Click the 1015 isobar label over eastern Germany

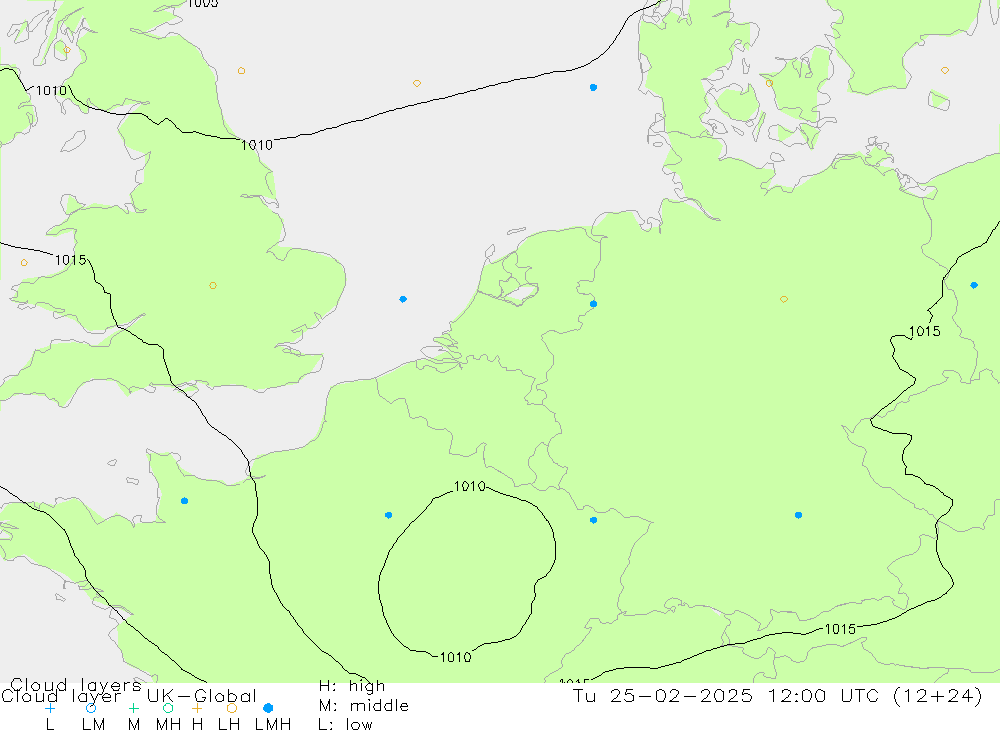(925, 331)
